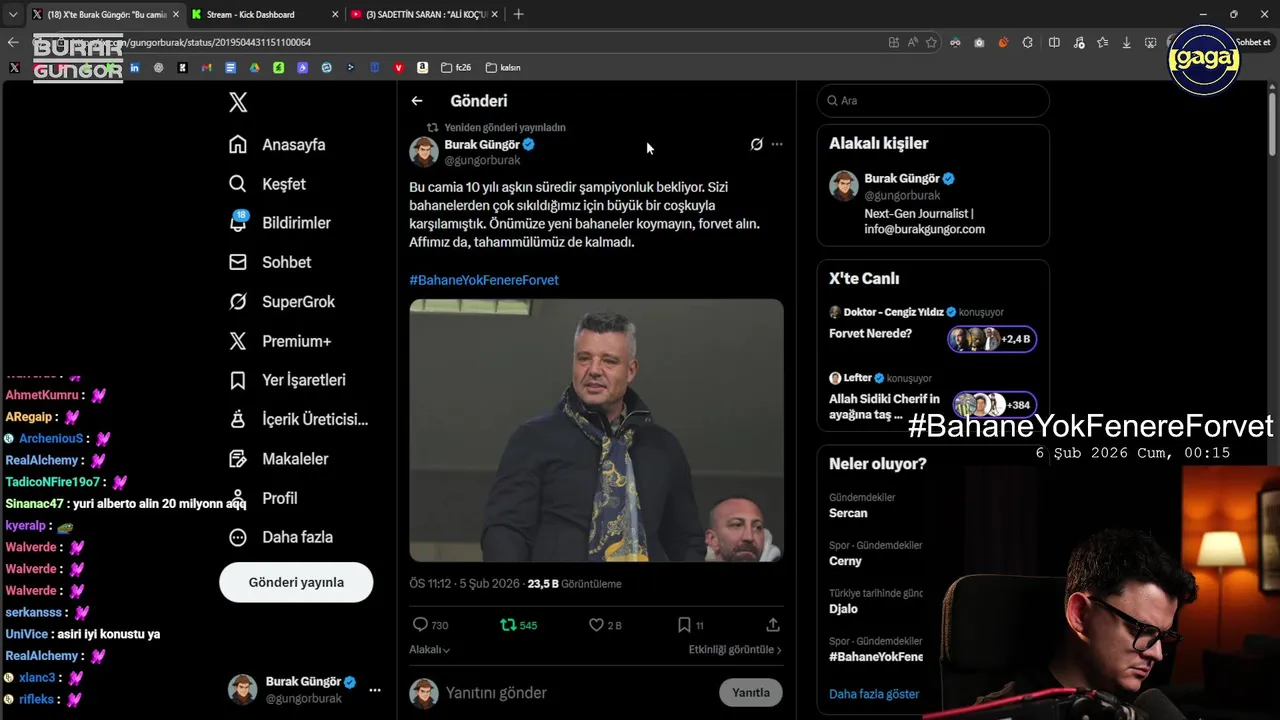Click the browser back button
The height and width of the screenshot is (720, 1280).
[13, 42]
